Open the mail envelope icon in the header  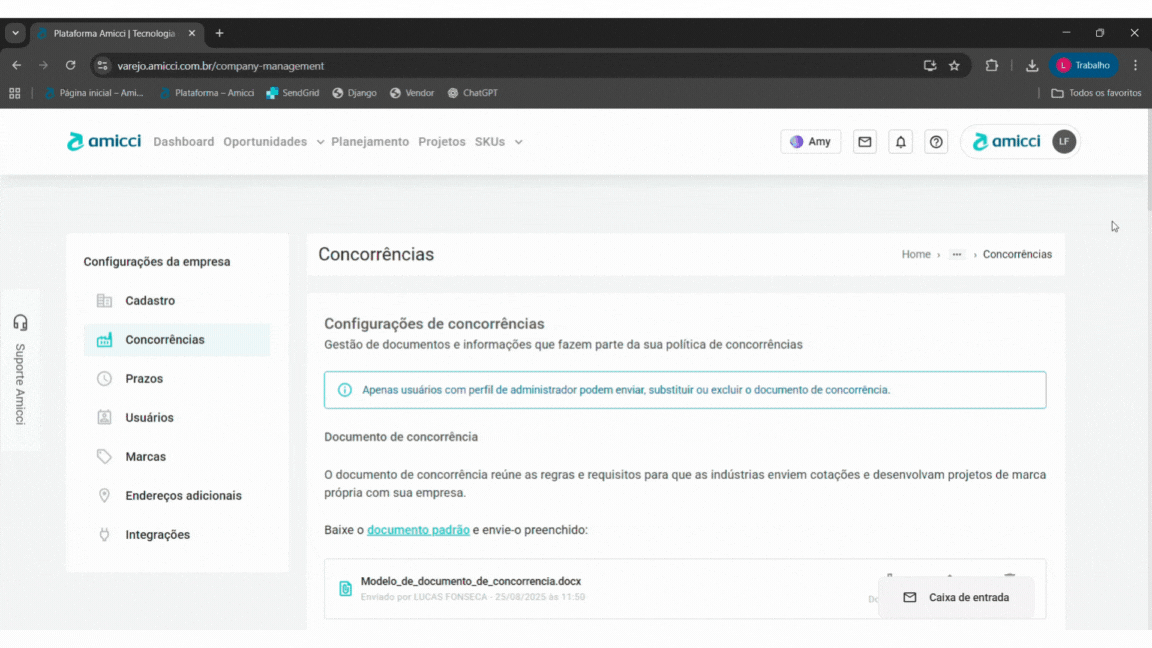coord(864,141)
